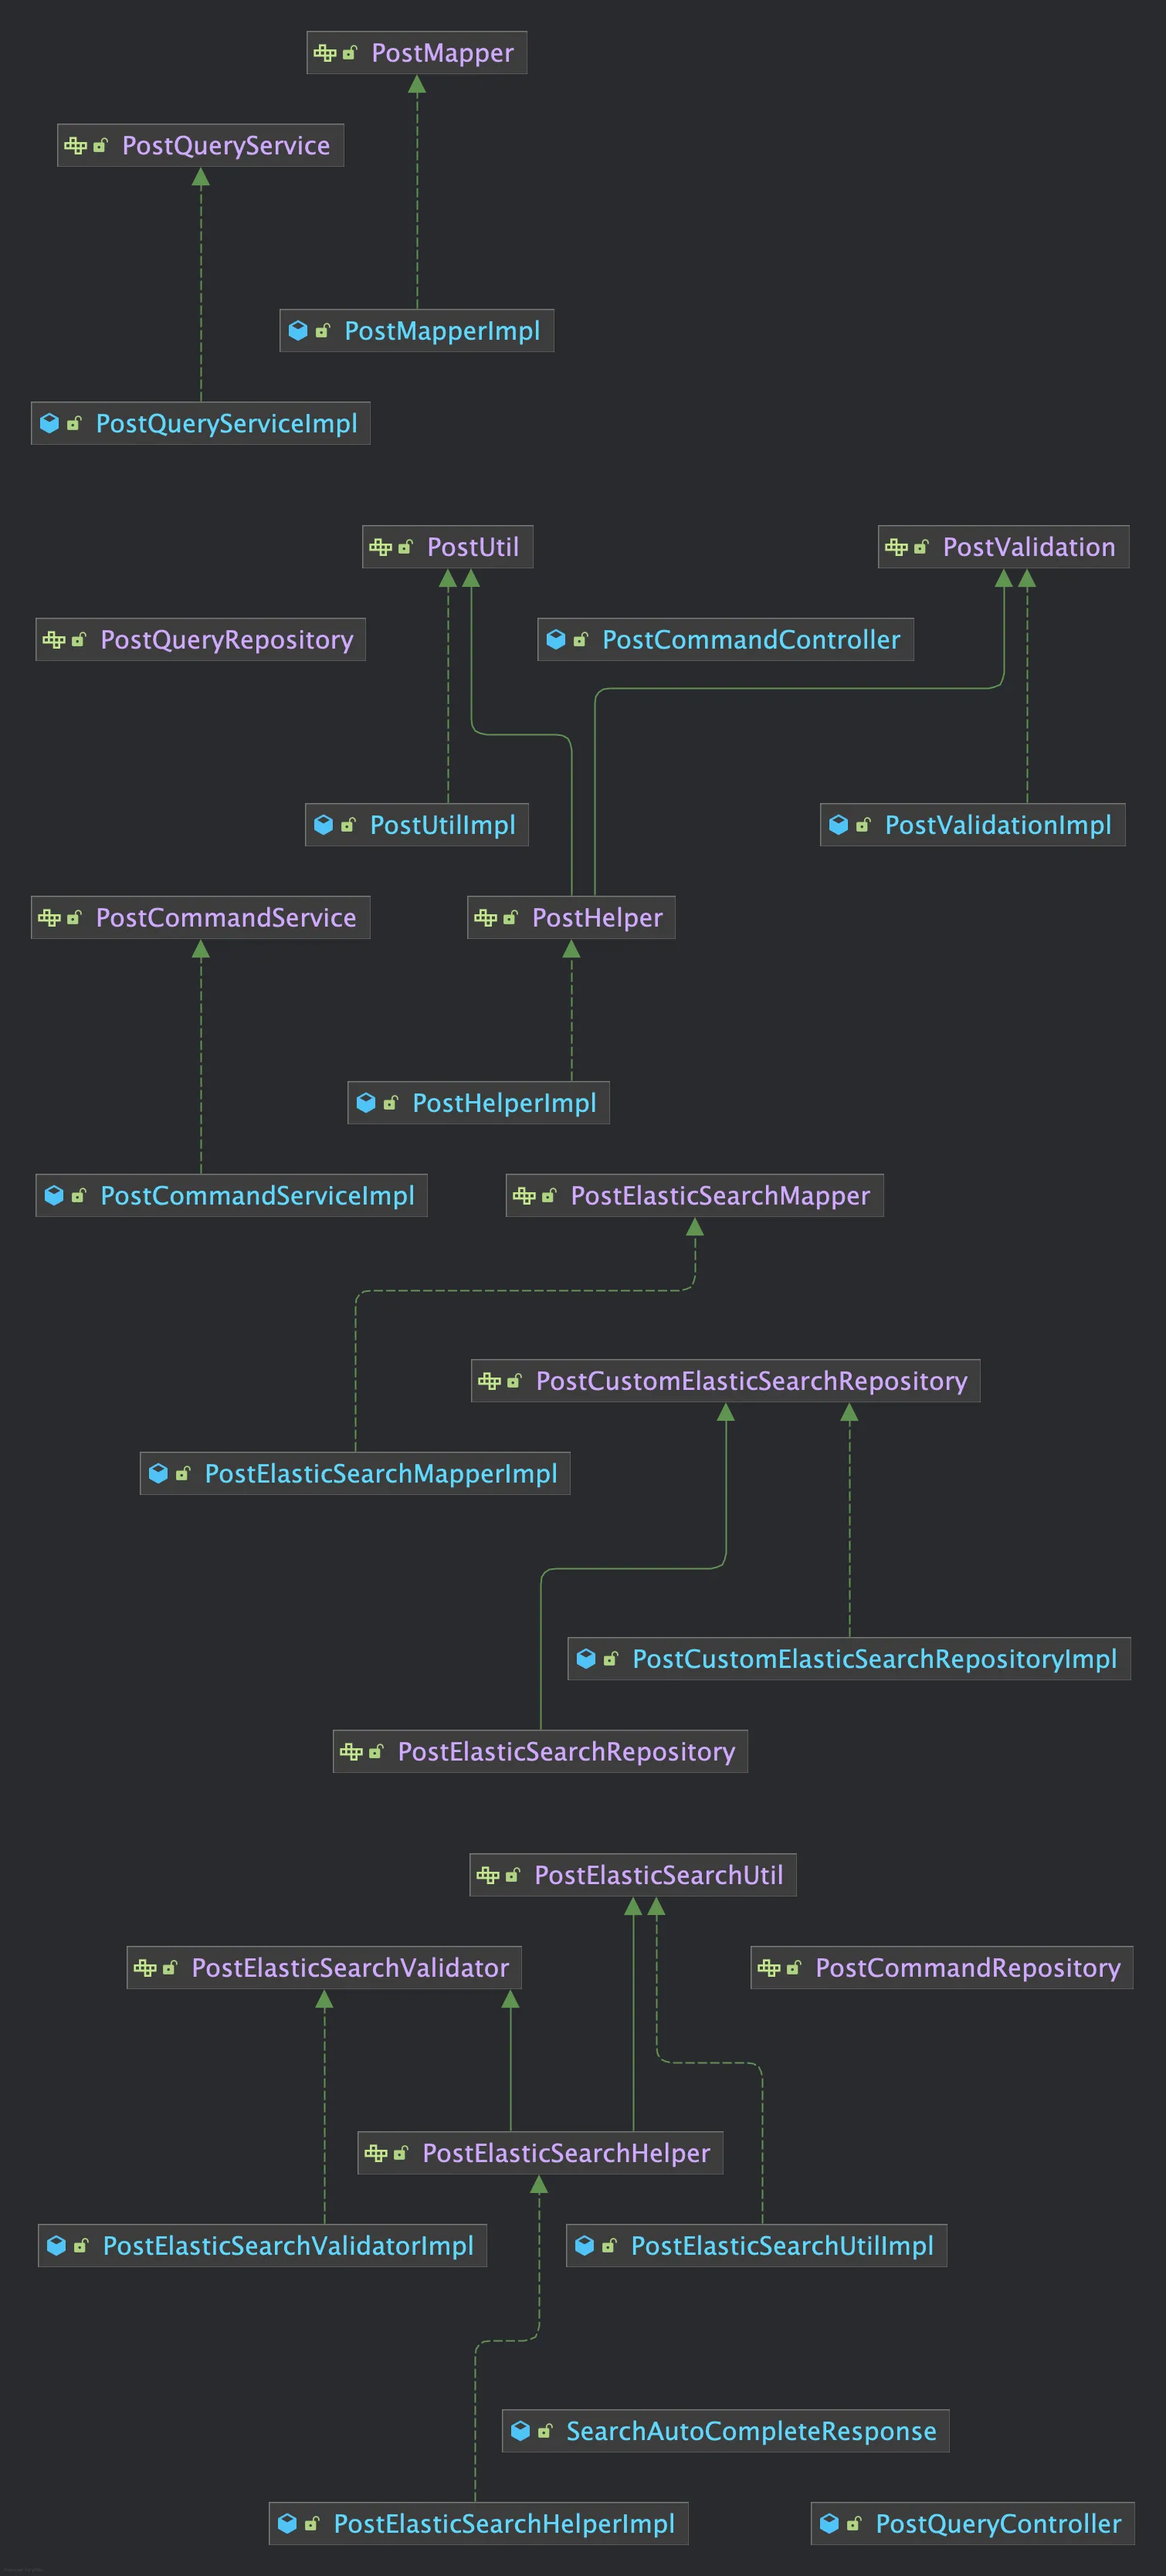Select the PostElasticSearchRepository node

(540, 1752)
